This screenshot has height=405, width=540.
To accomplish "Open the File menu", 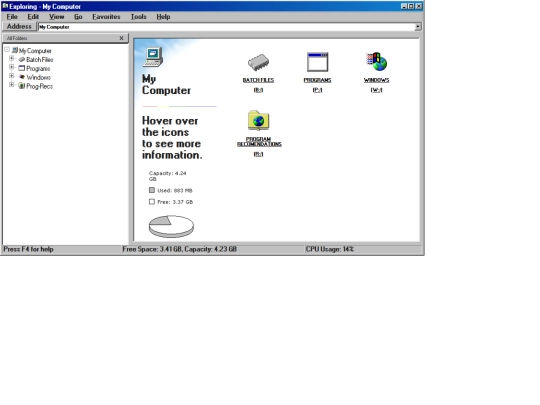I will tap(12, 17).
